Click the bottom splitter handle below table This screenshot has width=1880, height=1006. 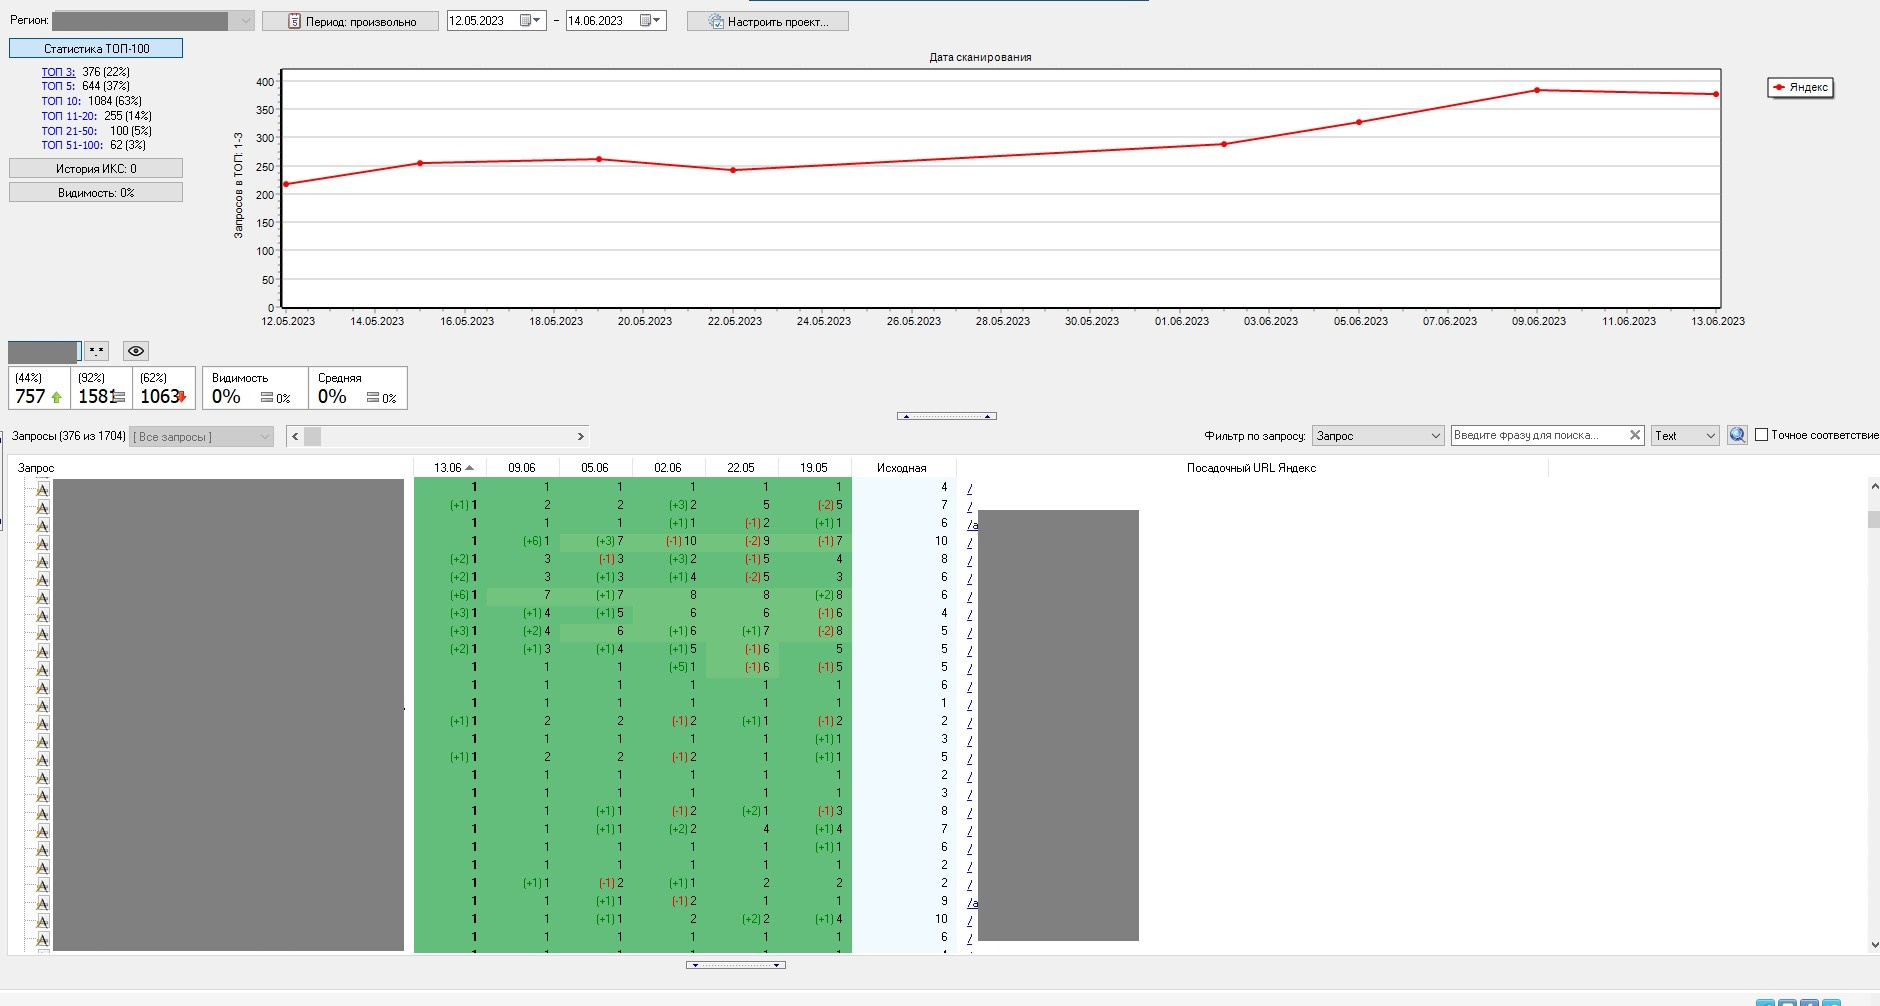click(735, 965)
